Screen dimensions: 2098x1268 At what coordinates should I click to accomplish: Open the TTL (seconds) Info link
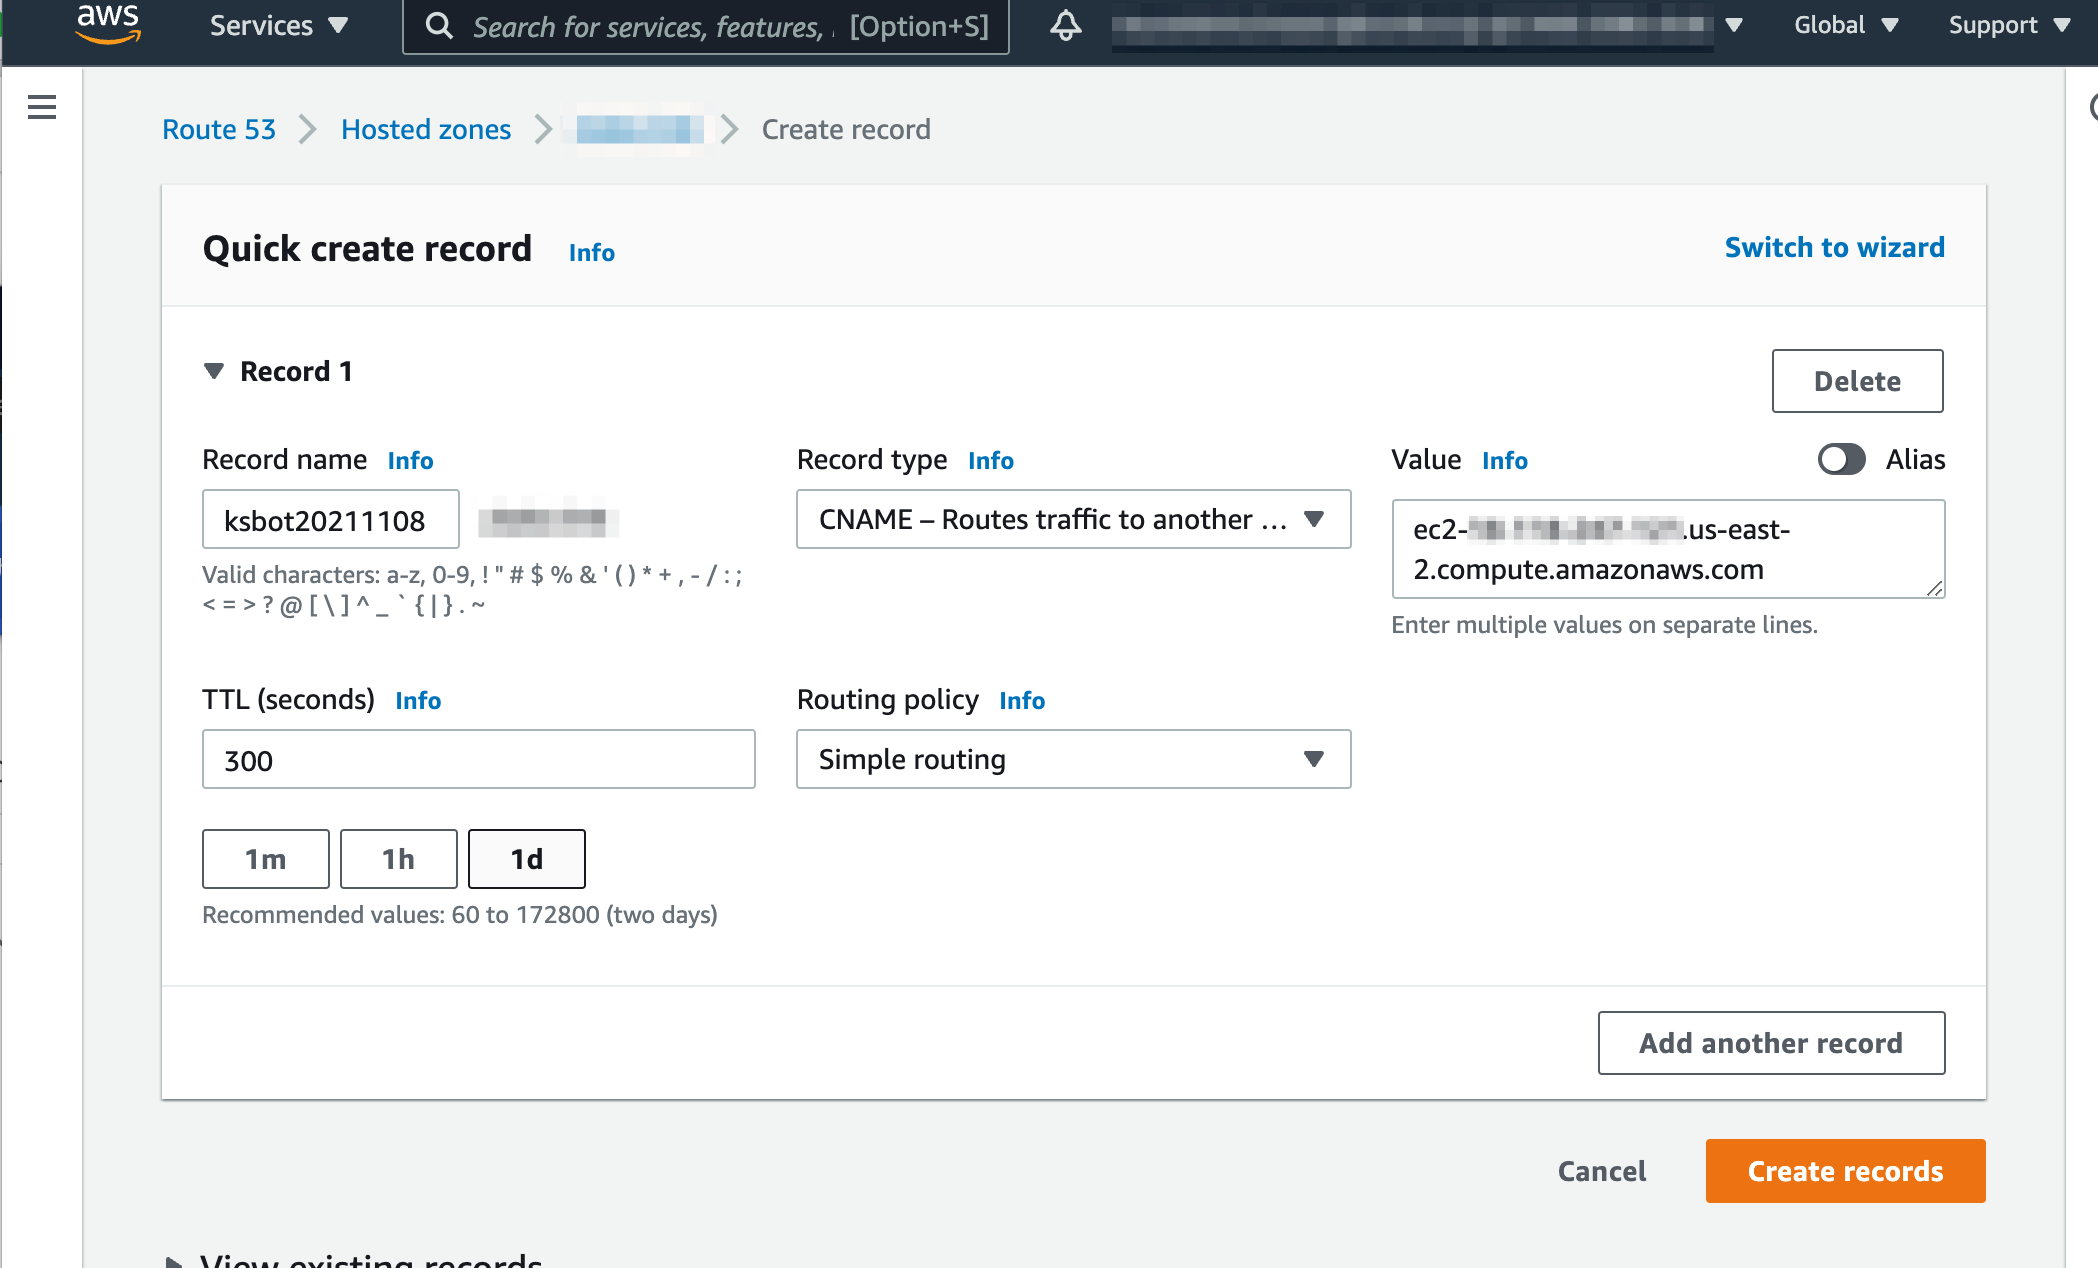[x=418, y=700]
